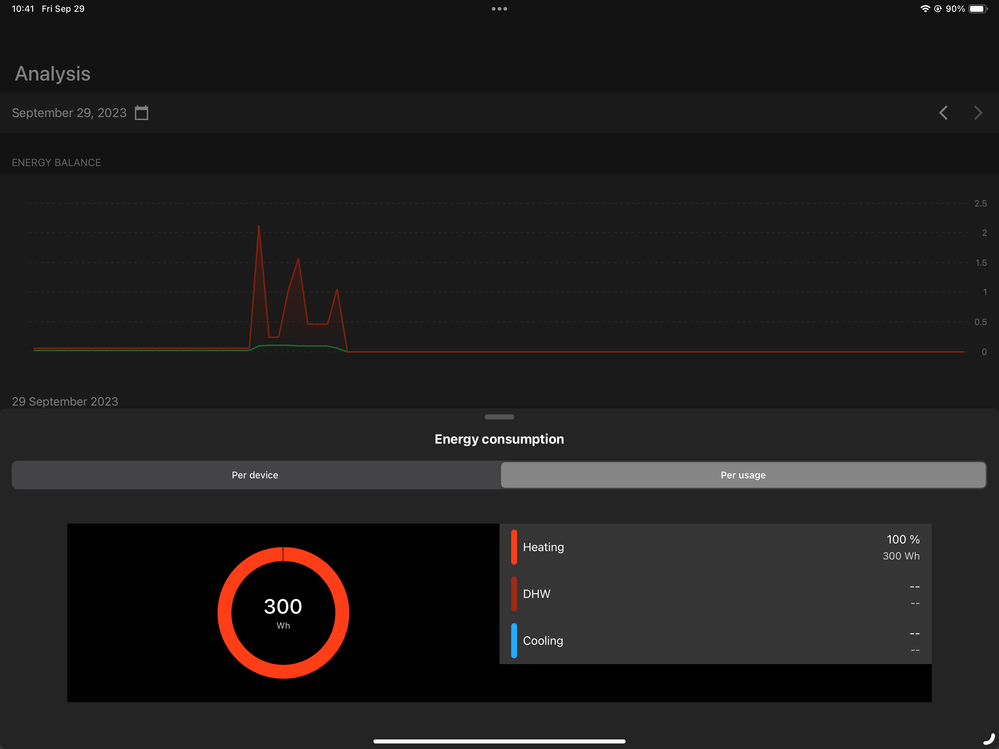Select the Cooling usage row
The height and width of the screenshot is (749, 999).
[715, 641]
